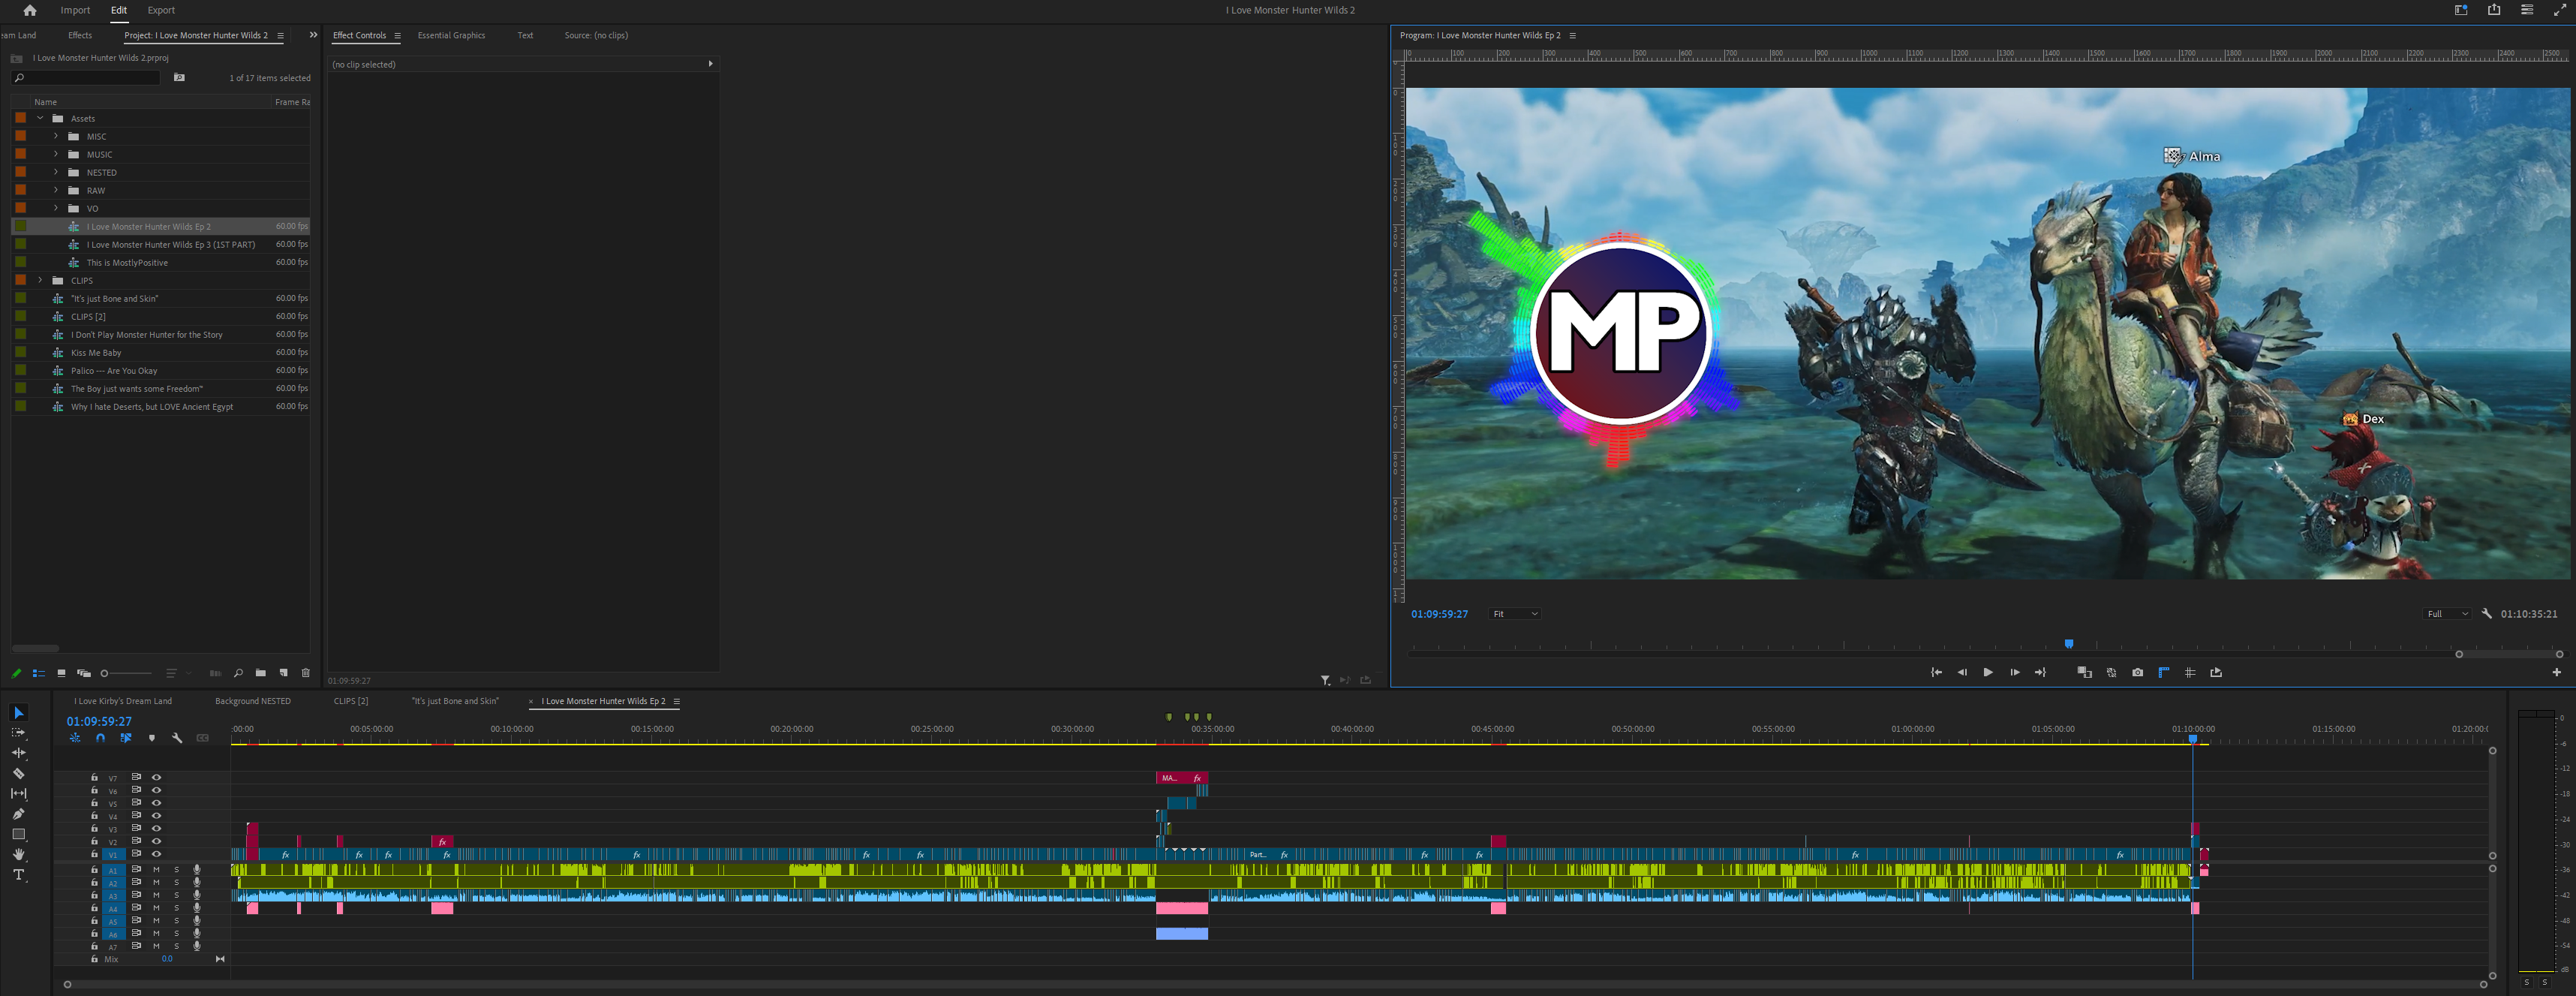Add a marker in the timeline
The width and height of the screenshot is (2576, 996).
click(152, 738)
